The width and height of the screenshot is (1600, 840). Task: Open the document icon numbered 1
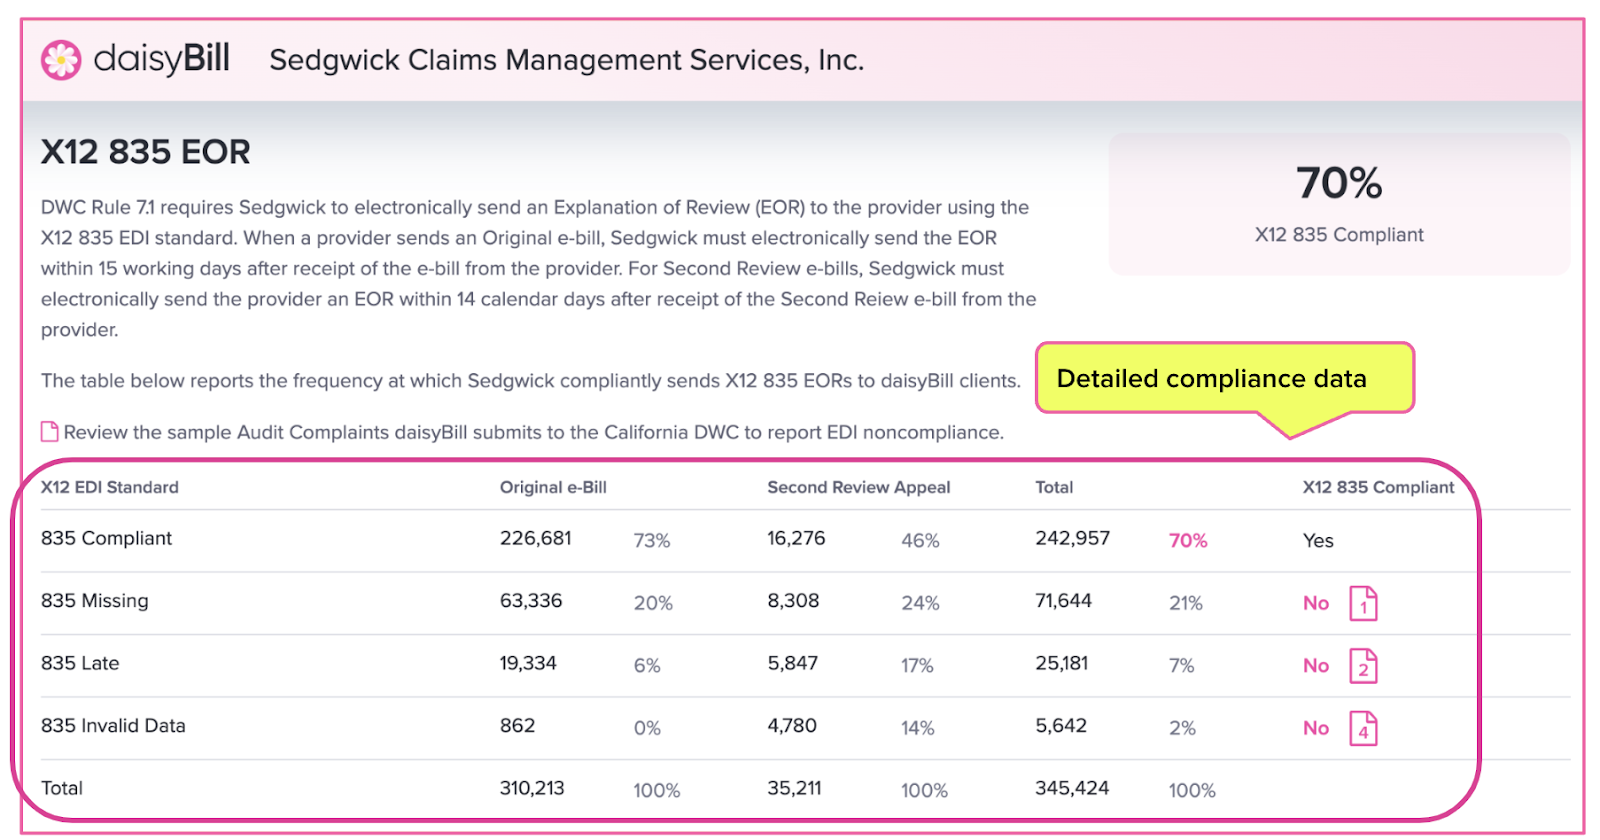pyautogui.click(x=1363, y=603)
